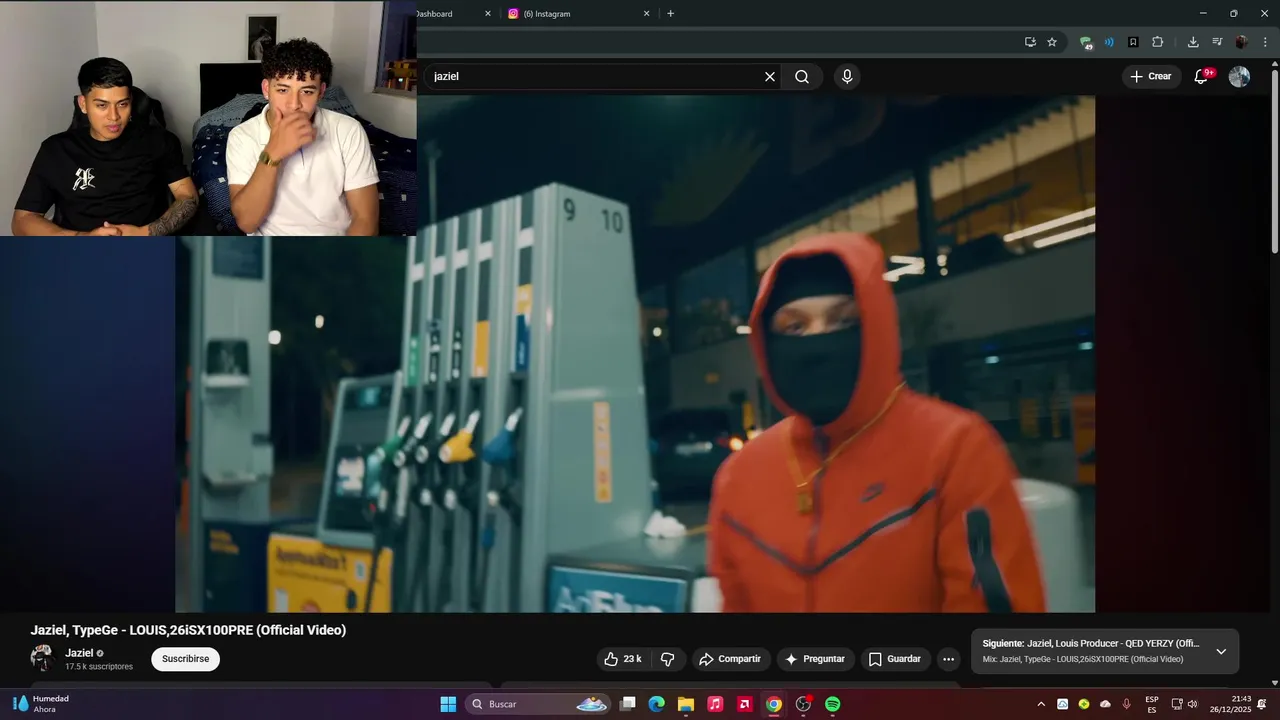Image resolution: width=1280 pixels, height=720 pixels.
Task: Switch ESP keyboard language
Action: (x=1152, y=704)
